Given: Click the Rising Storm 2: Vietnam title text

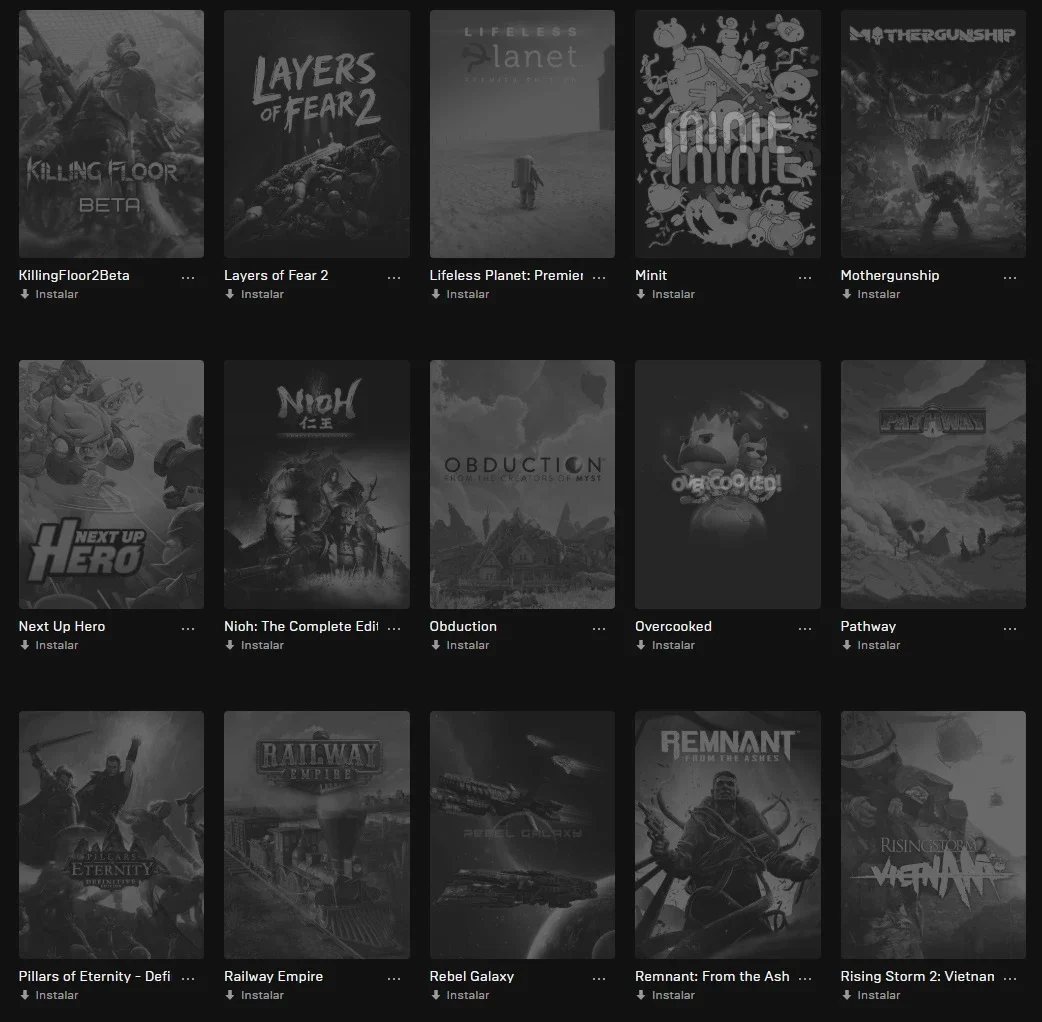Looking at the screenshot, I should point(917,976).
